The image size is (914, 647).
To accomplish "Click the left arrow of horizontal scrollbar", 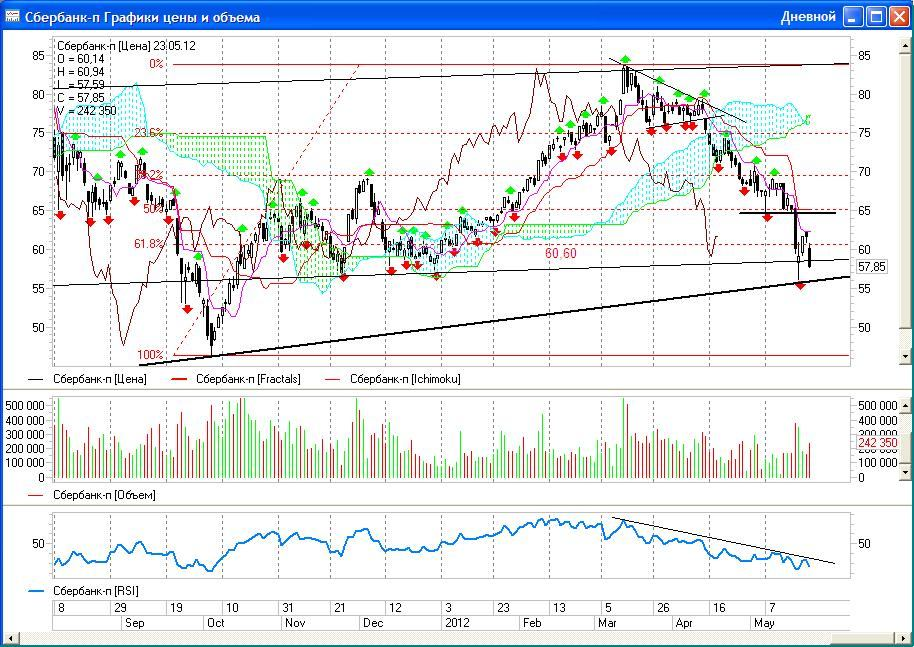I will [x=9, y=639].
